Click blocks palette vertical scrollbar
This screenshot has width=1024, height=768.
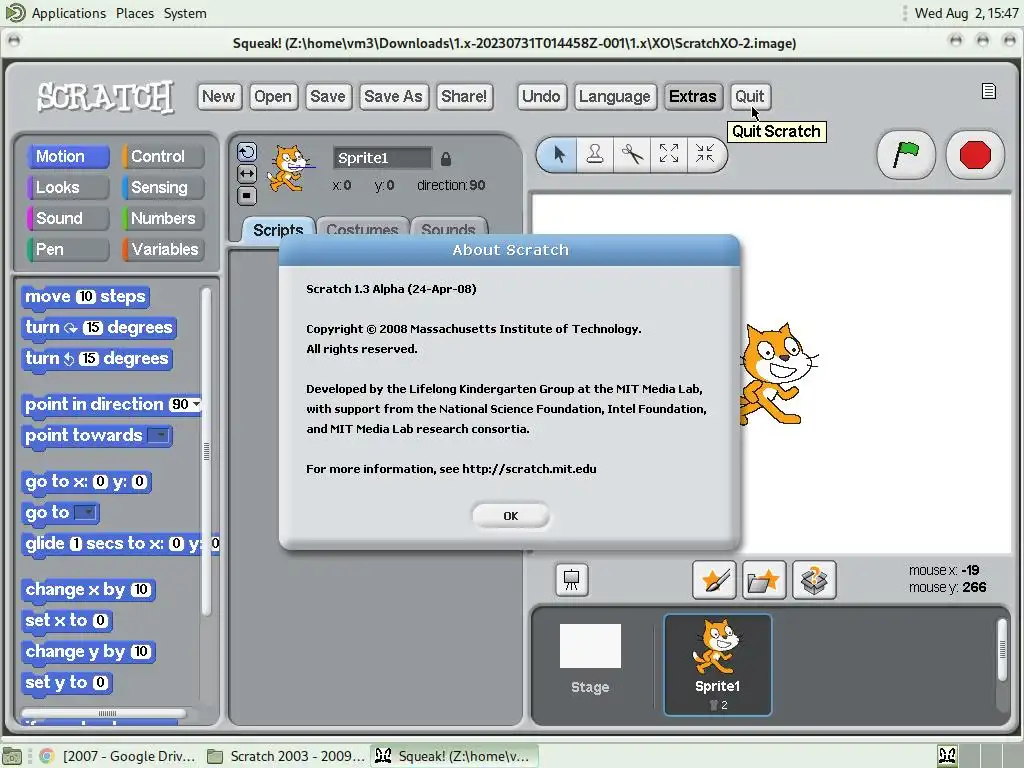click(x=206, y=451)
